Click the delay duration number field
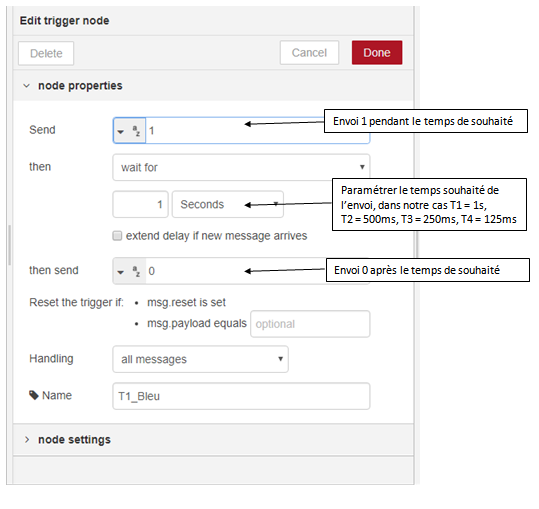The image size is (539, 509). click(x=140, y=204)
